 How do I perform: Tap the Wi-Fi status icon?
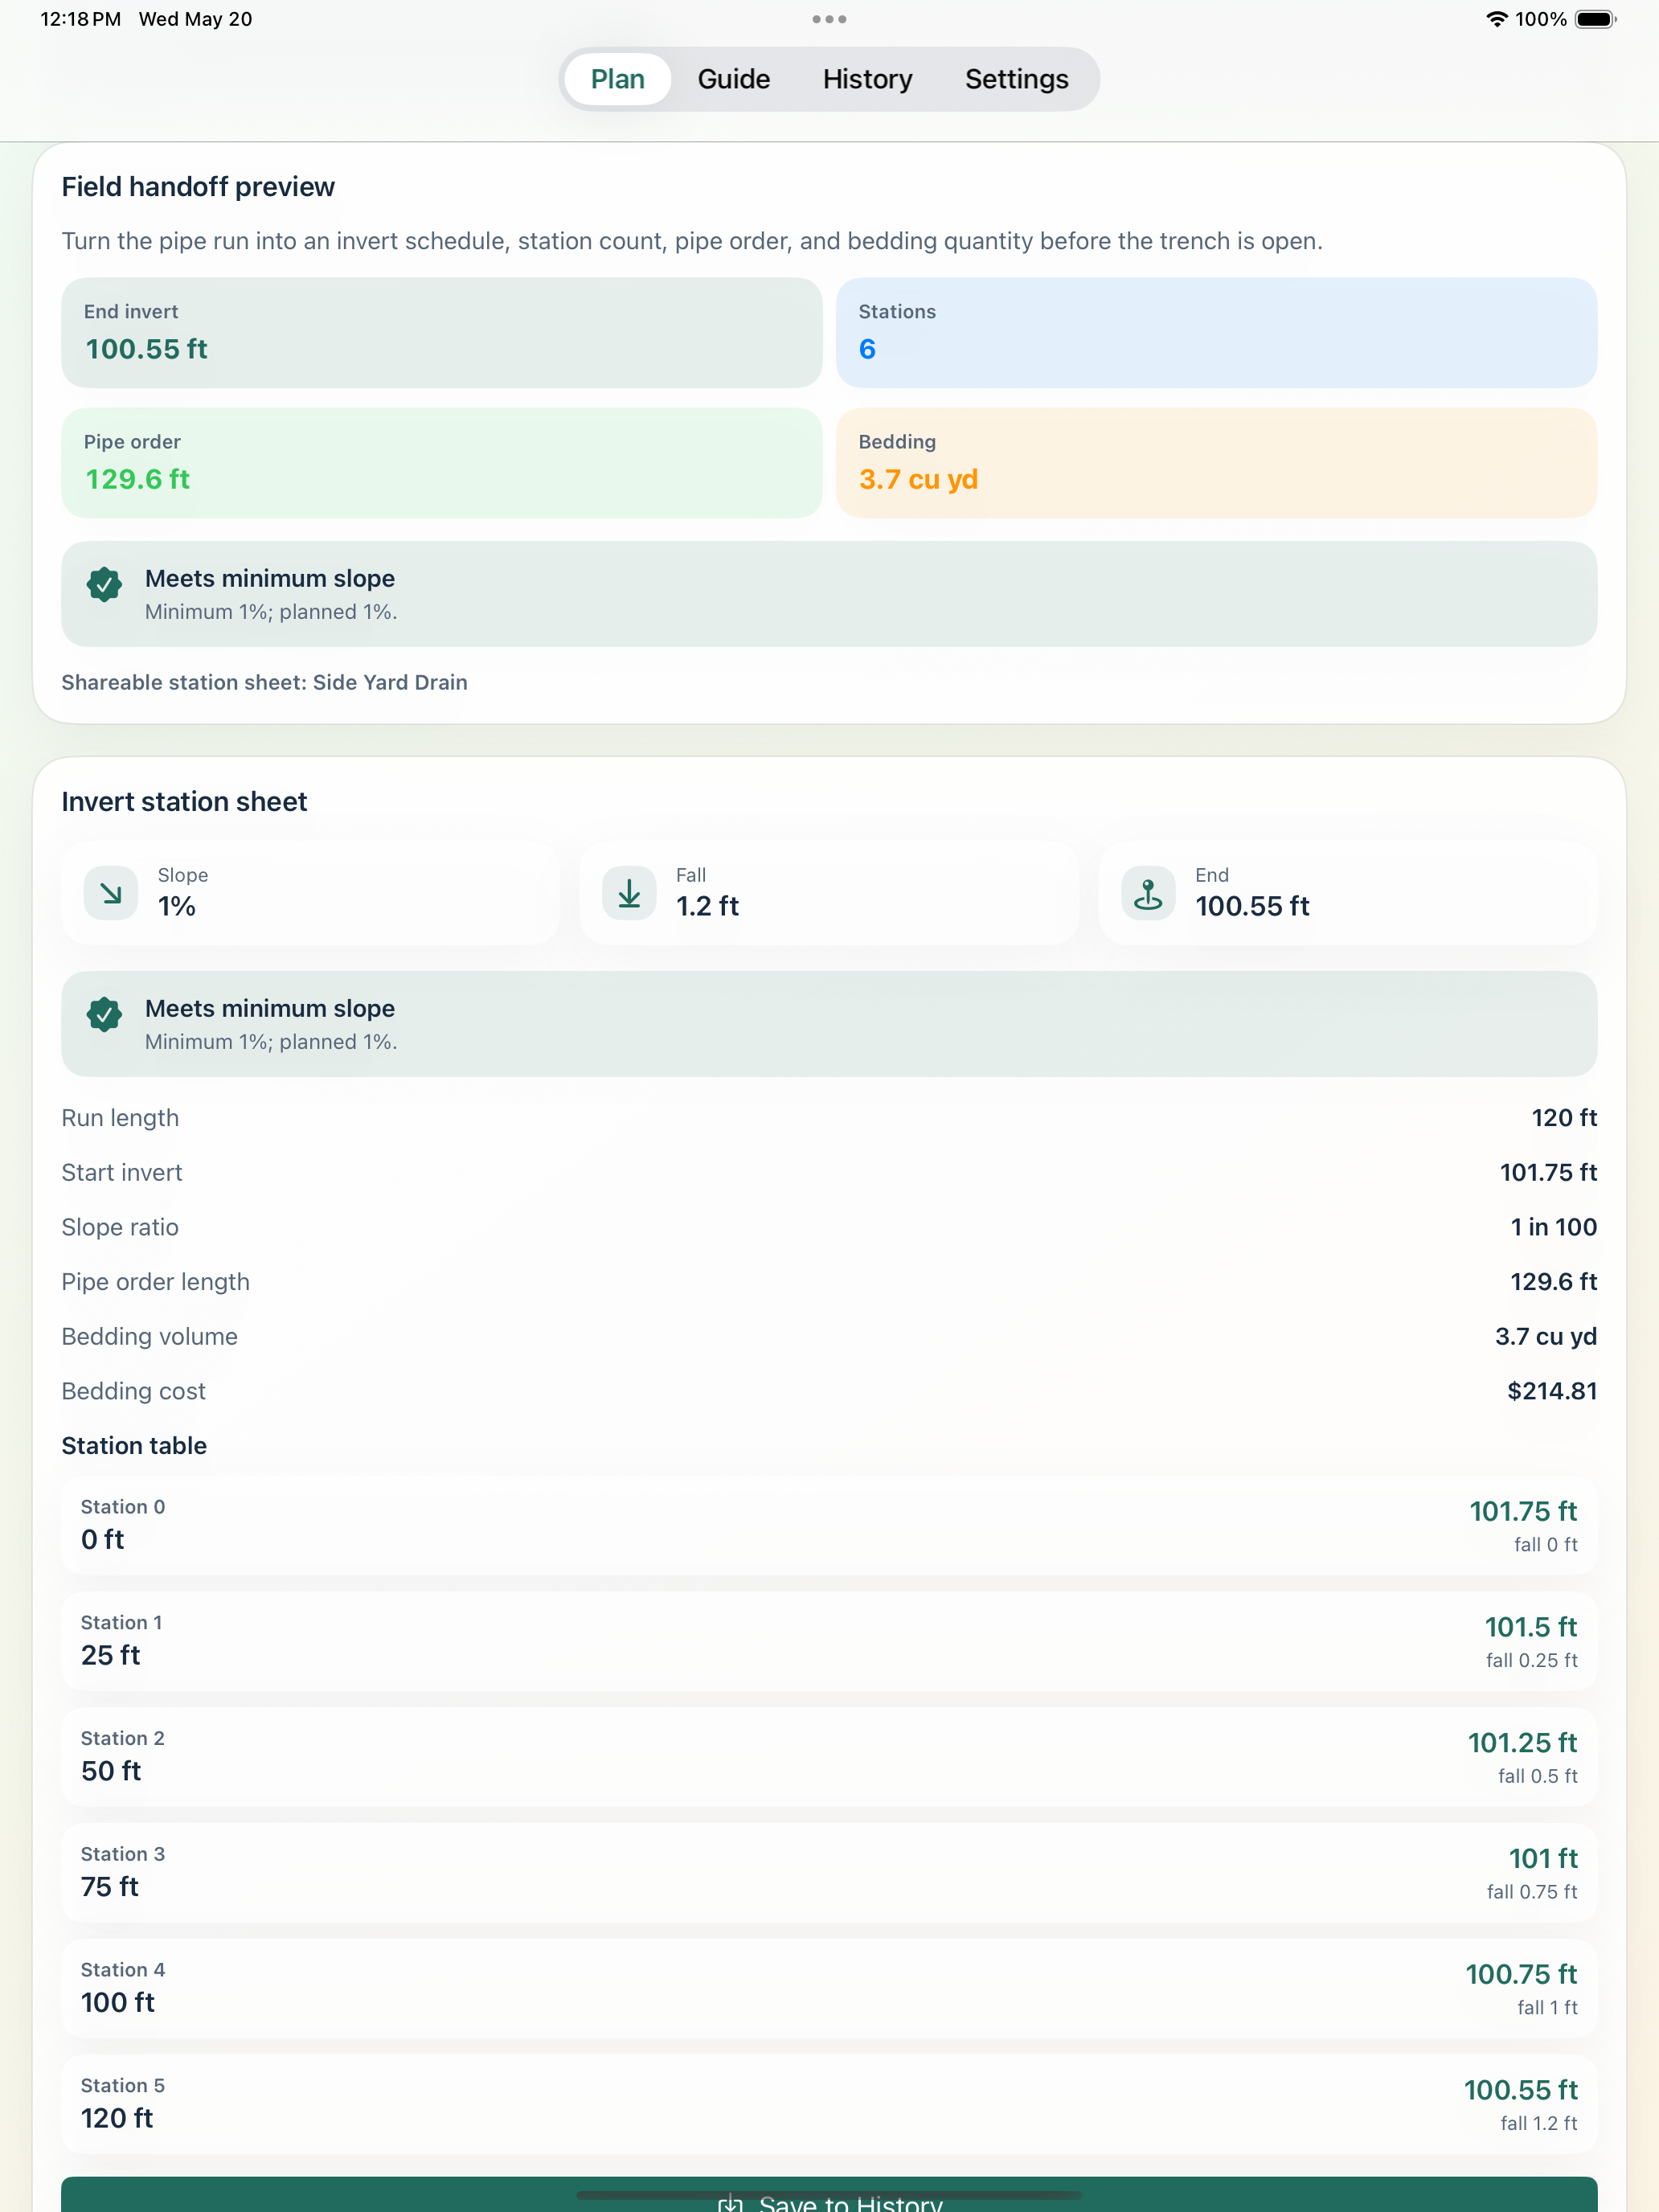pyautogui.click(x=1496, y=19)
